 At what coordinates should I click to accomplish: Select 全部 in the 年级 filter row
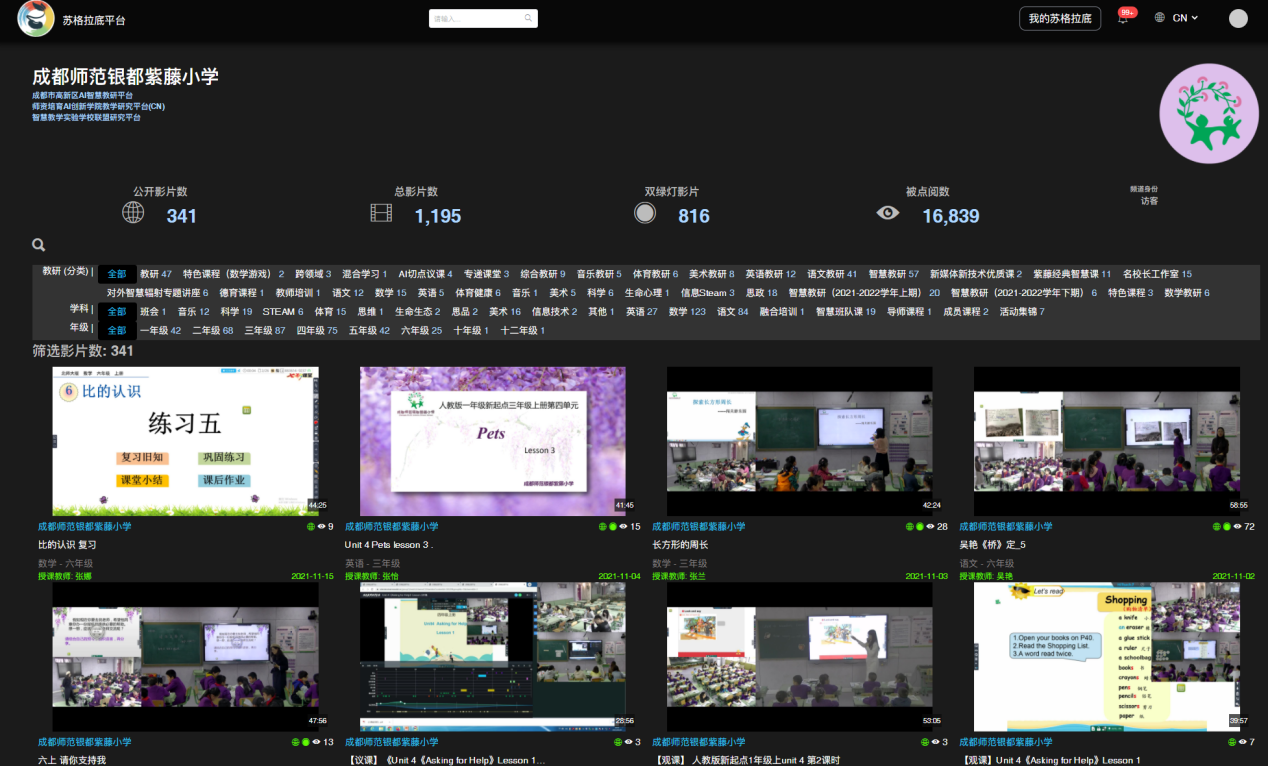117,330
